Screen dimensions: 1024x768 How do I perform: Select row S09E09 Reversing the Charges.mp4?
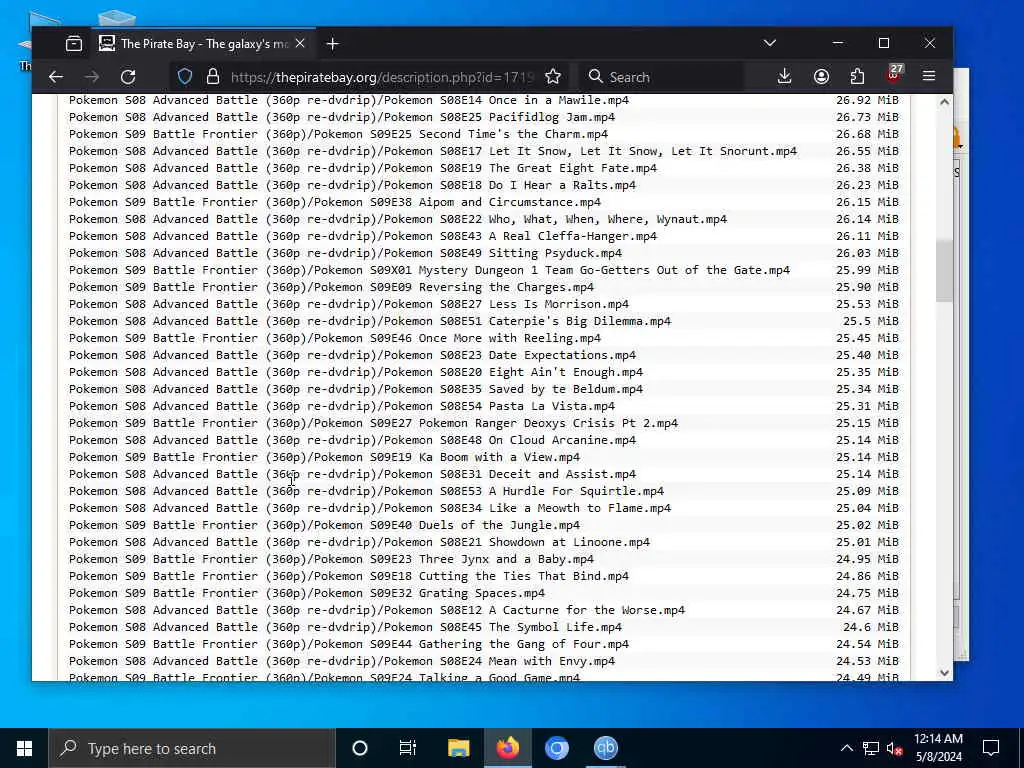483,287
